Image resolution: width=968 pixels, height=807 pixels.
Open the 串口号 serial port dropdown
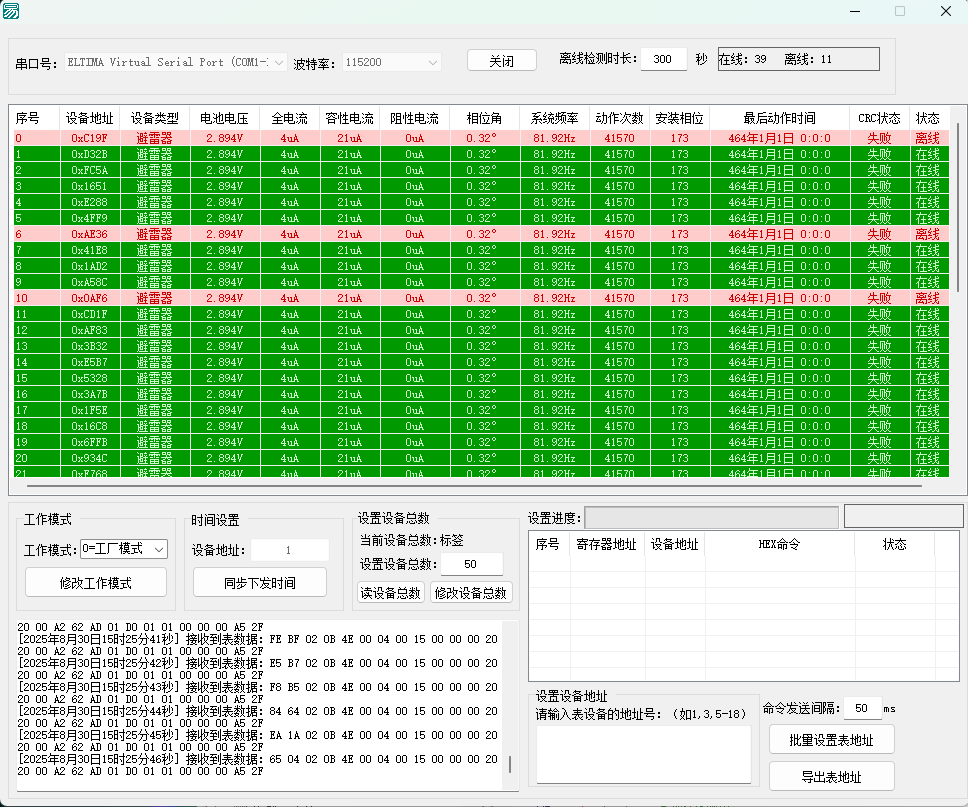176,62
